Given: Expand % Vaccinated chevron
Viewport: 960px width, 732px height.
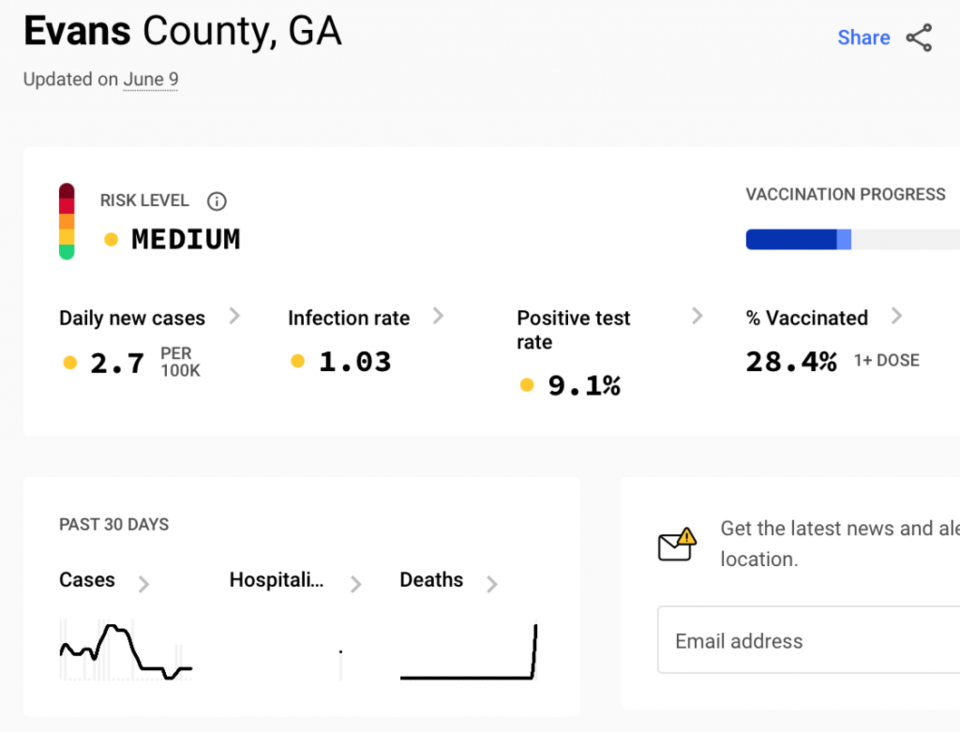Looking at the screenshot, I should 896,316.
